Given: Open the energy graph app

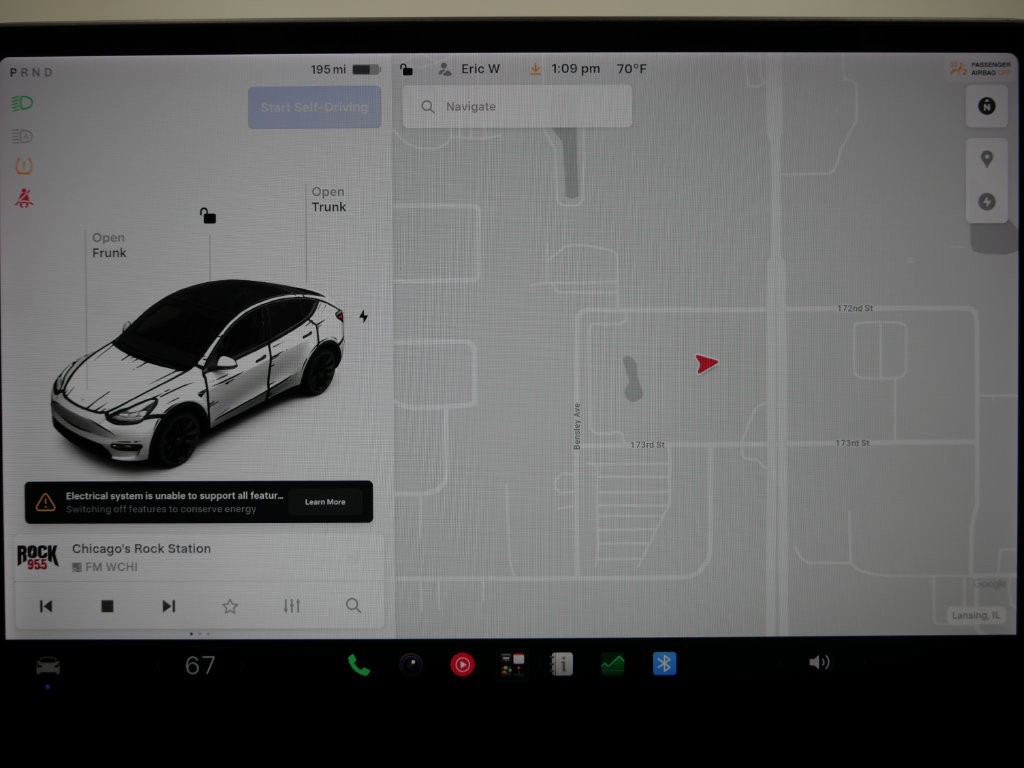Looking at the screenshot, I should (x=613, y=664).
